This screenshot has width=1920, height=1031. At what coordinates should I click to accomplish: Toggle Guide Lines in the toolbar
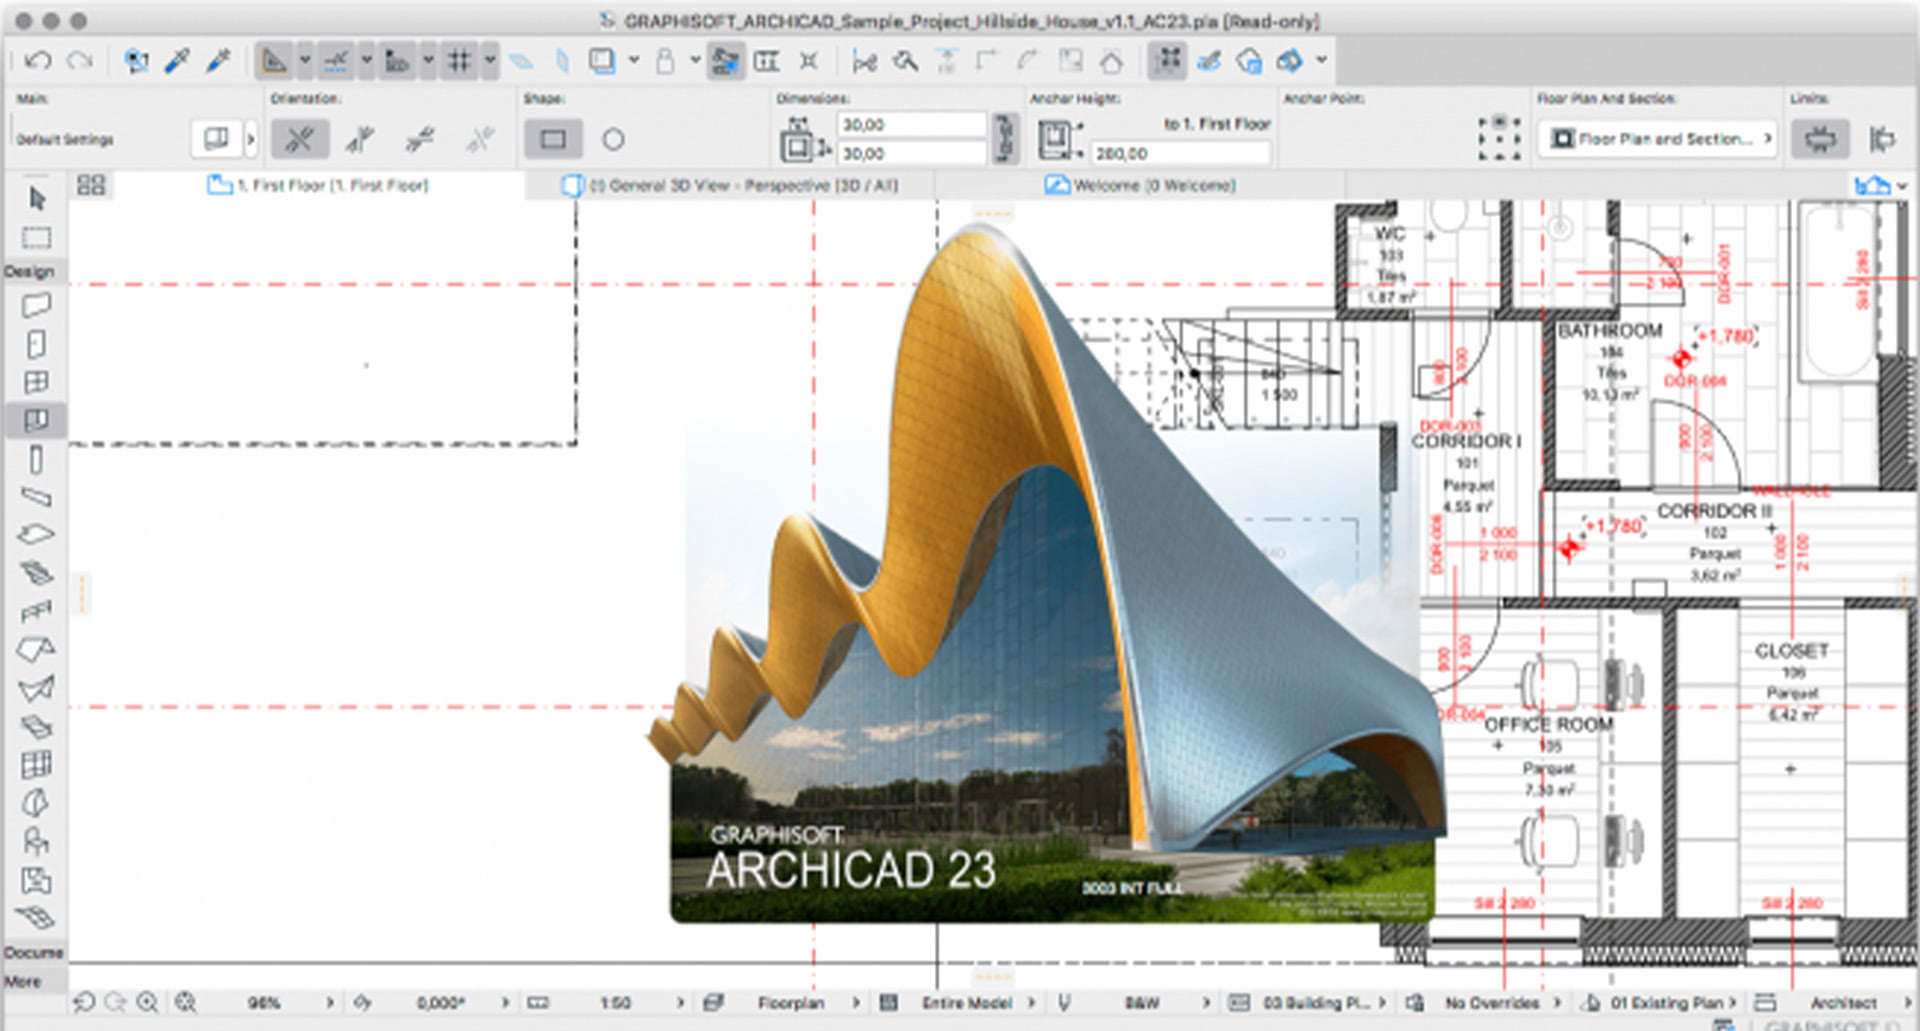click(273, 61)
